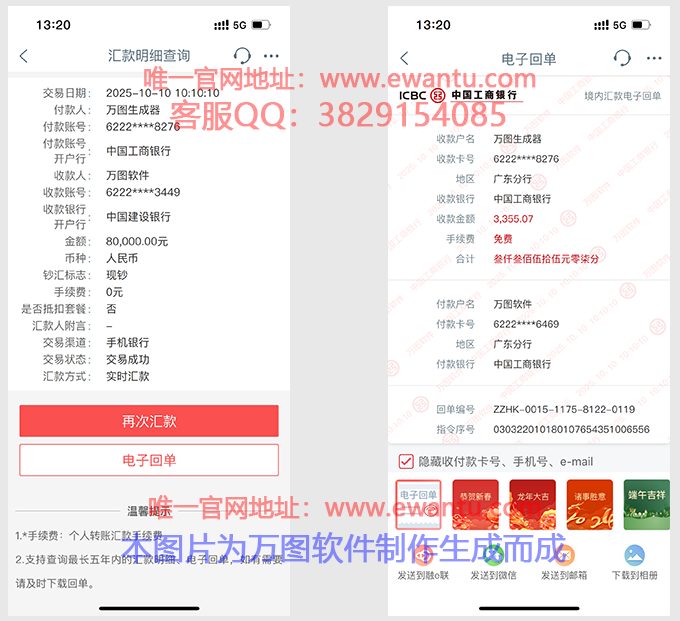The image size is (680, 621).
Task: Click the 实时汇款 remittance method value
Action: (x=128, y=376)
